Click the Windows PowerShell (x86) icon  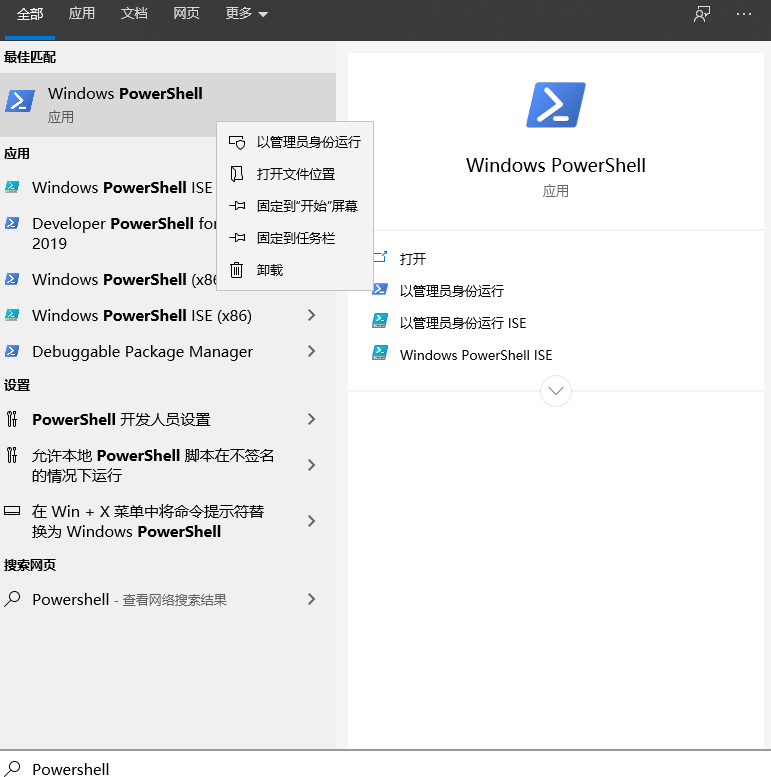point(12,279)
